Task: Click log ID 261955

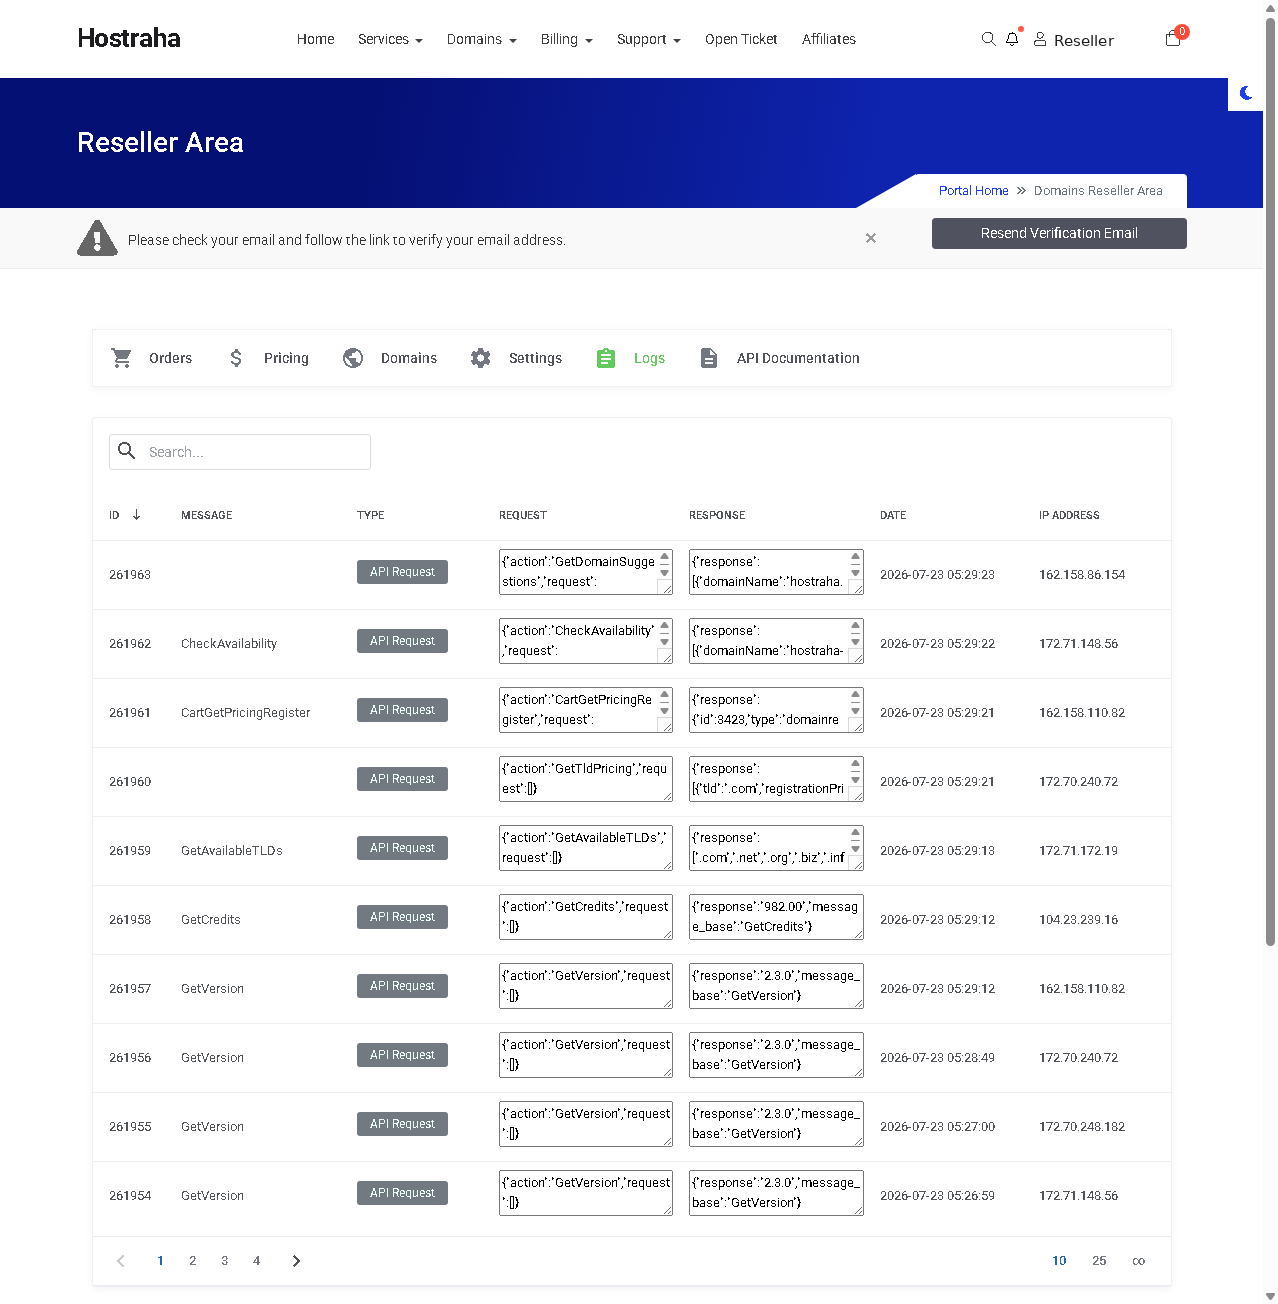Action: [x=130, y=1127]
